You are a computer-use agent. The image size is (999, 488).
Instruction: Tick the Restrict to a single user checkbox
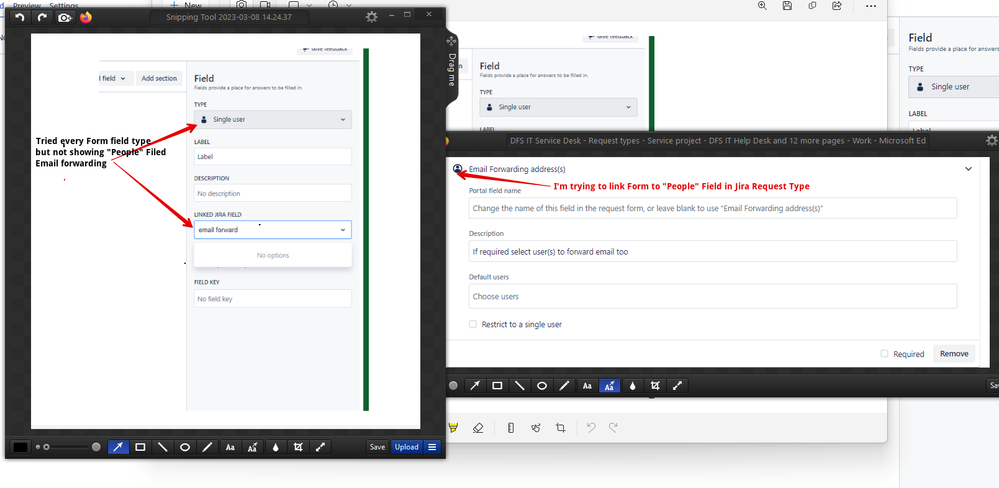pos(473,324)
